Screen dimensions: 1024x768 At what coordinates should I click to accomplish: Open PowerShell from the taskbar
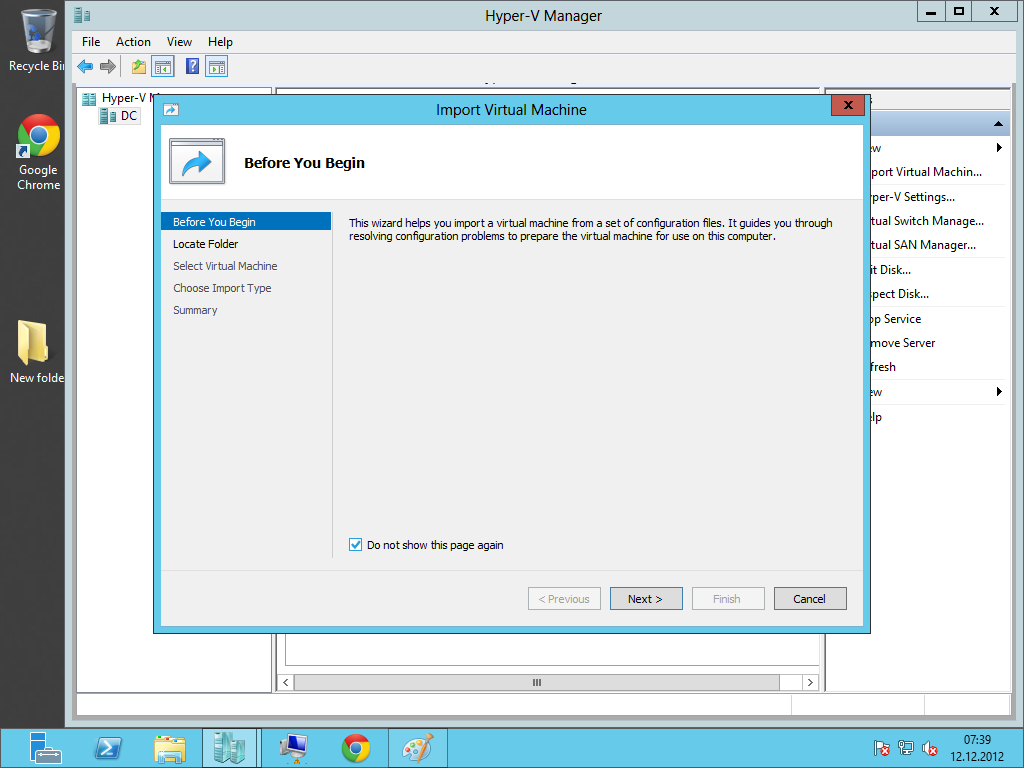click(108, 748)
